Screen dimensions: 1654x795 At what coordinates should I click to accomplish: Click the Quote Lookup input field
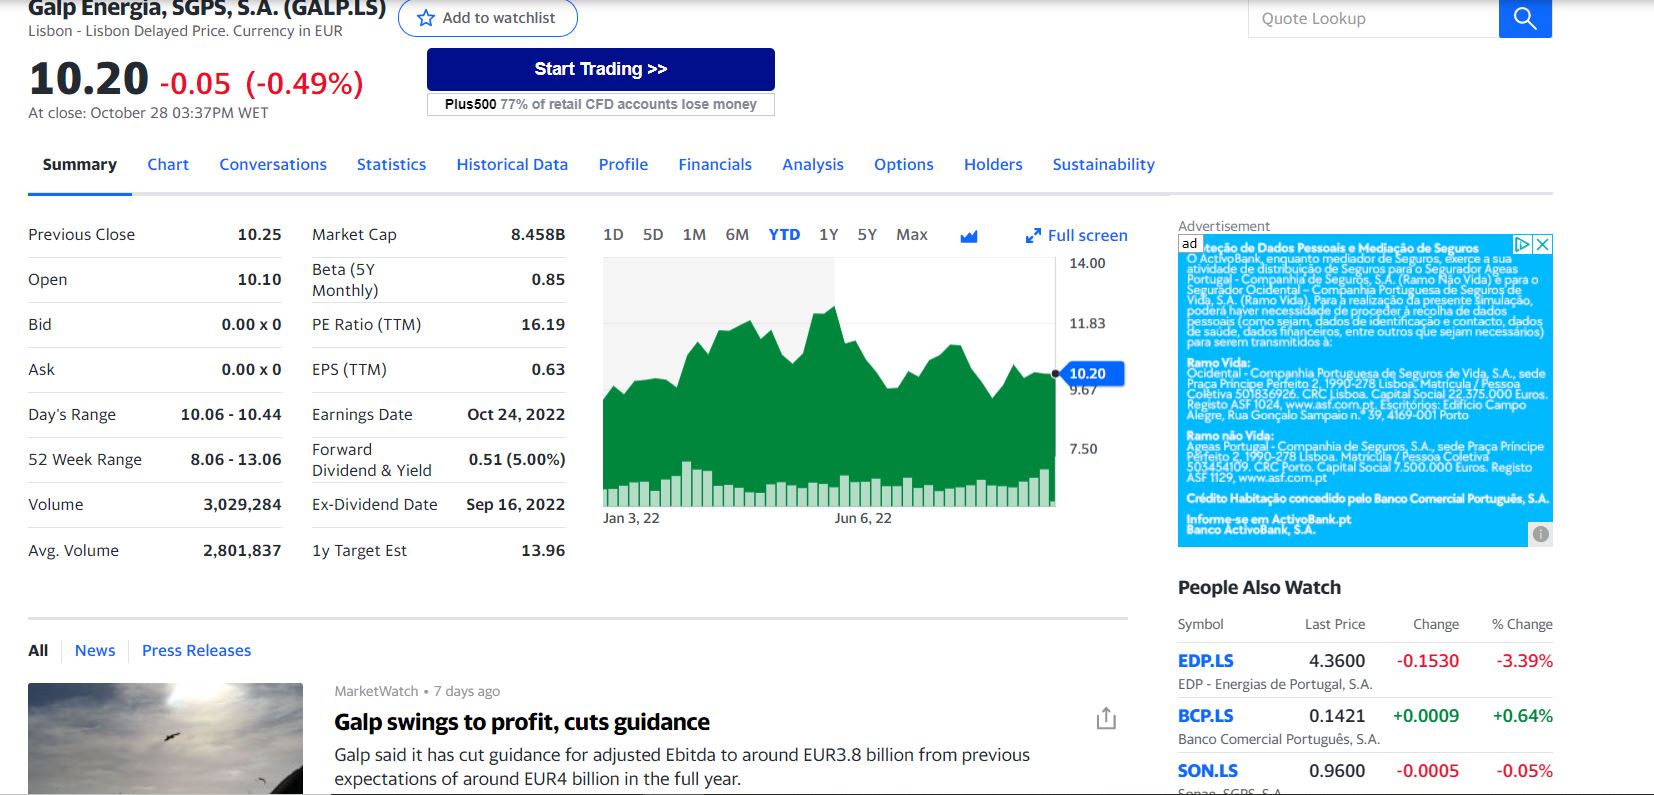coord(1373,18)
